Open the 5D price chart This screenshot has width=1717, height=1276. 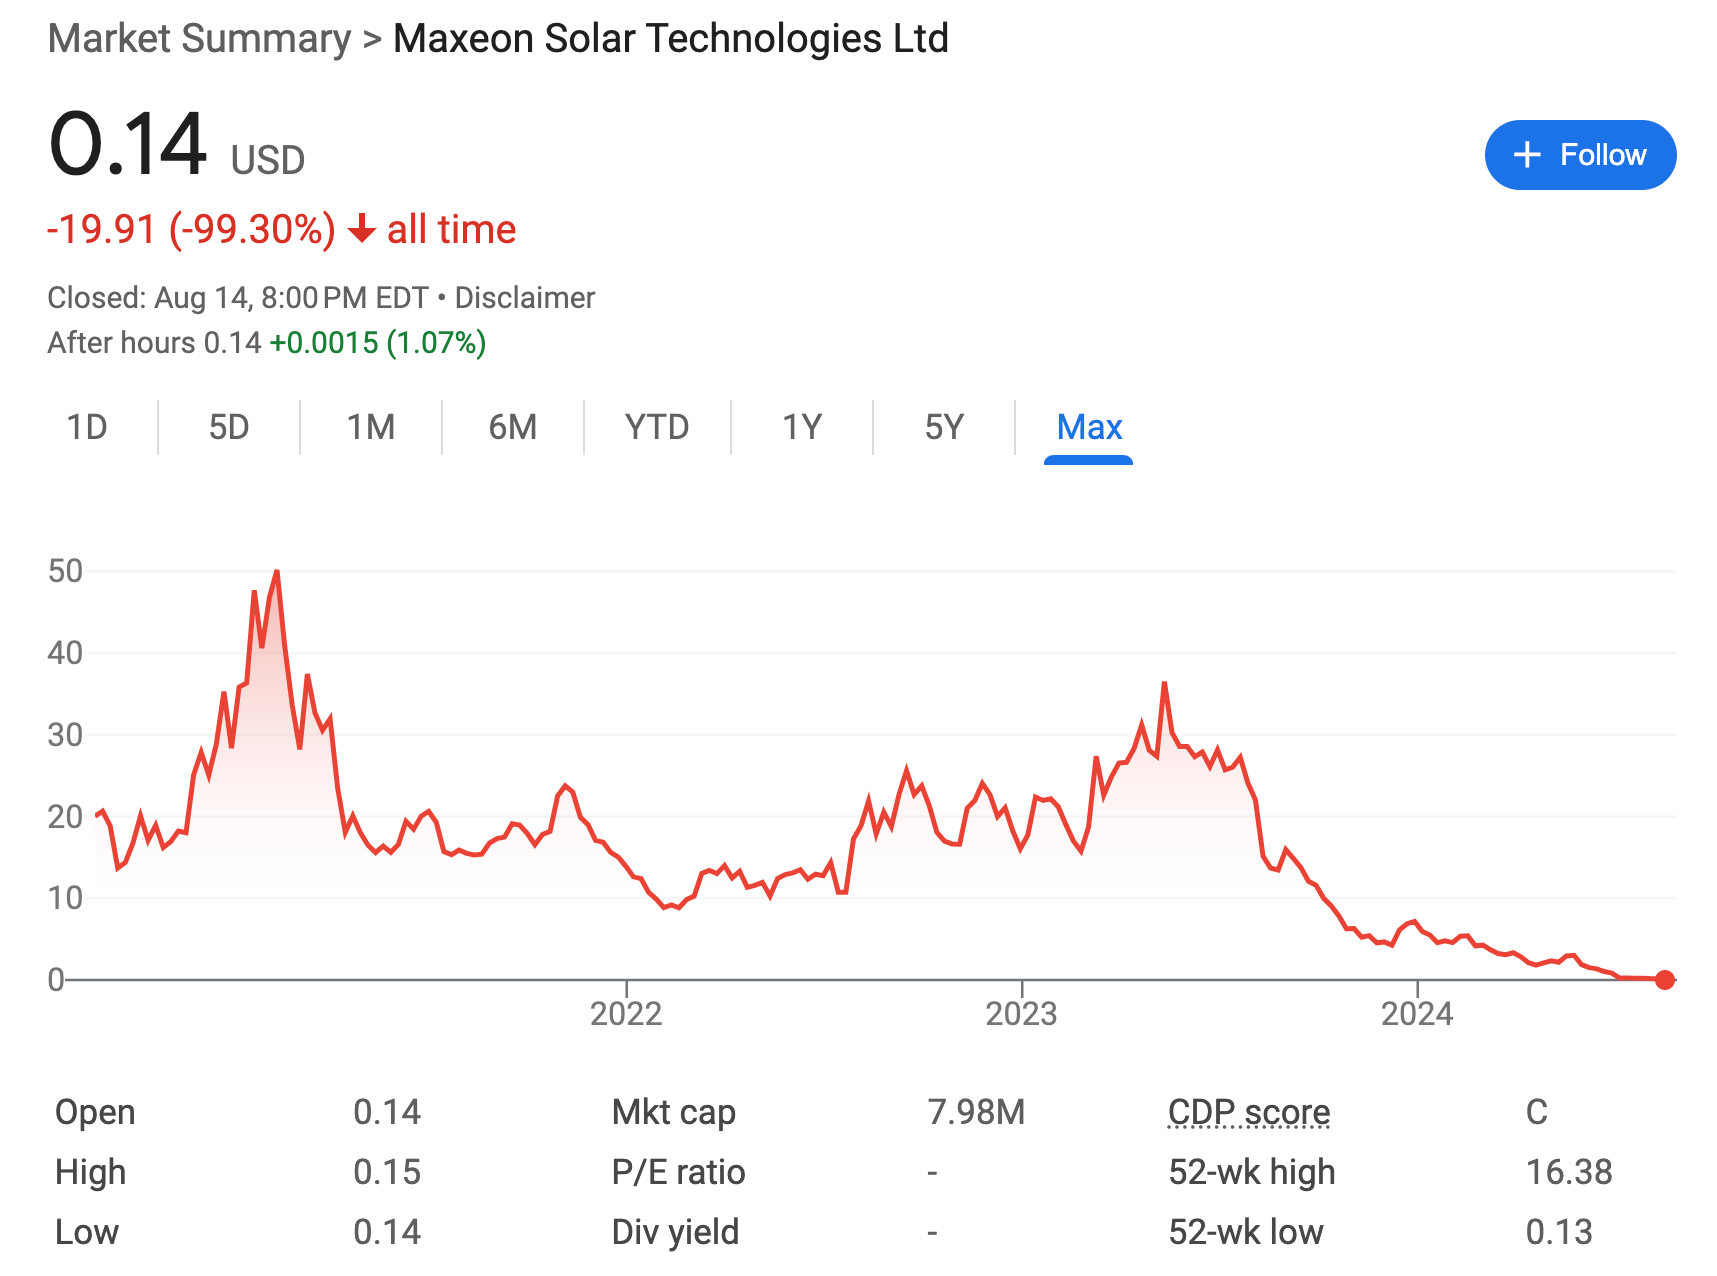pos(230,427)
